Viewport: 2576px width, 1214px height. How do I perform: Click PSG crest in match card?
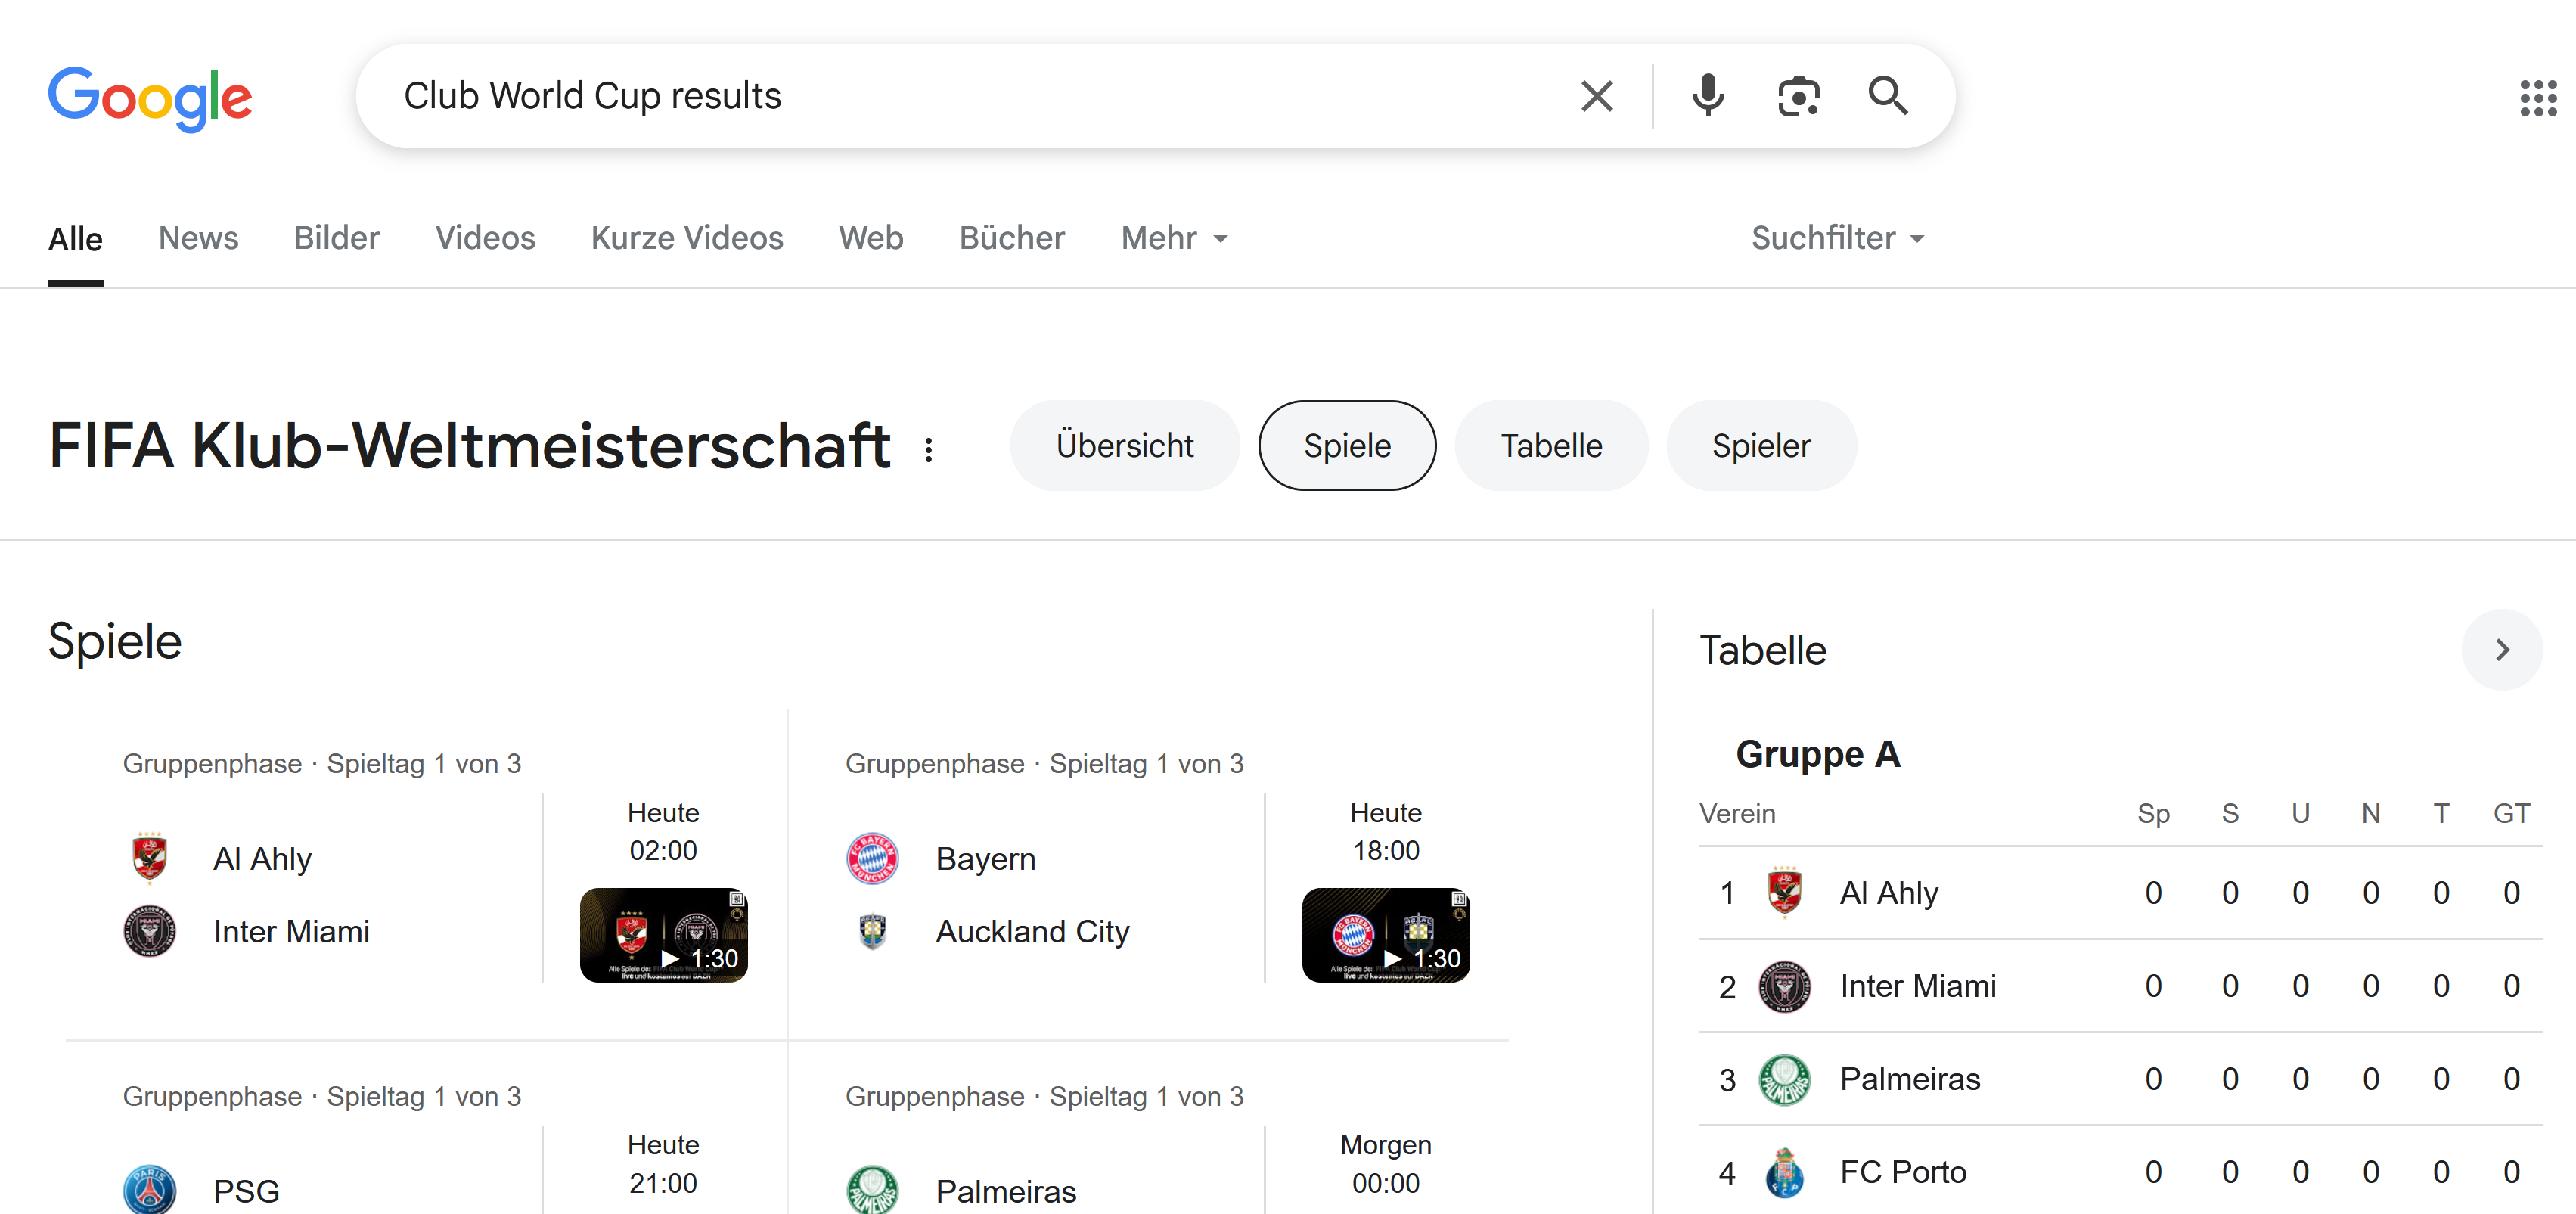coord(150,1190)
